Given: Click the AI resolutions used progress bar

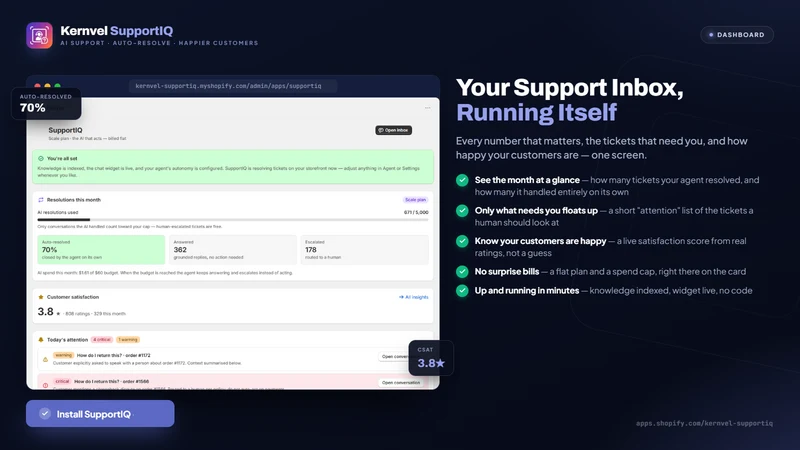Looking at the screenshot, I should point(233,219).
